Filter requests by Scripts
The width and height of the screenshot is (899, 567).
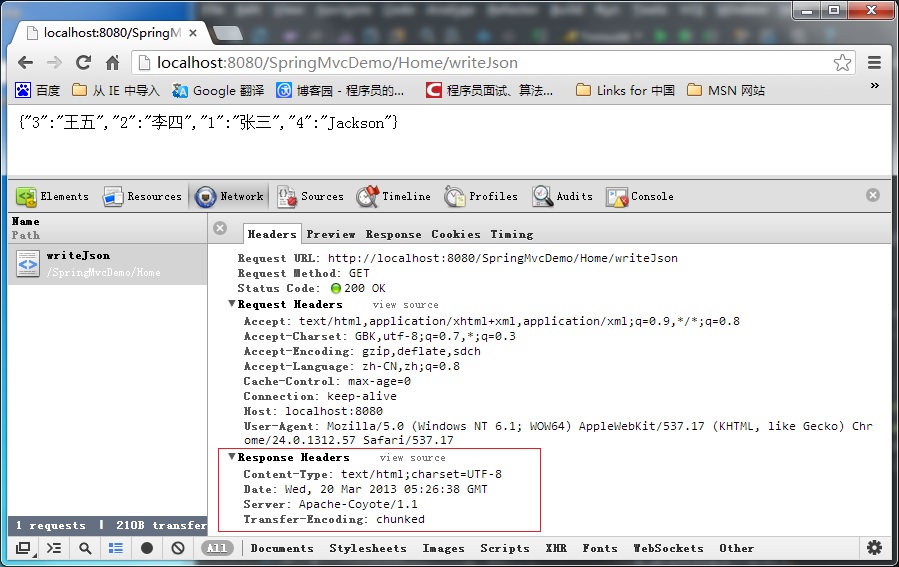pos(505,548)
